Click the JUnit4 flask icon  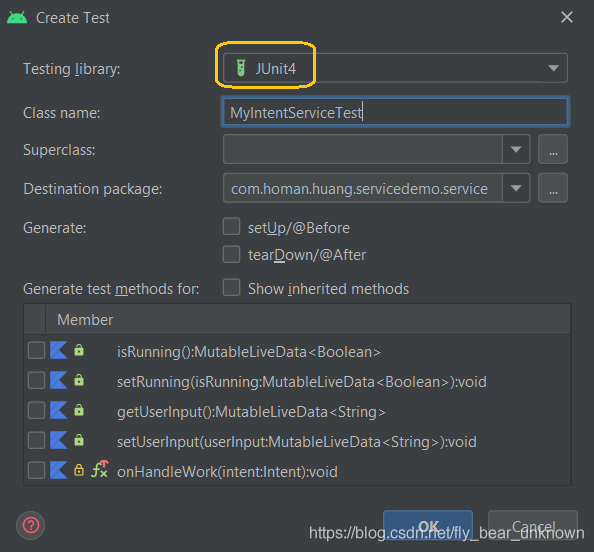pos(241,68)
